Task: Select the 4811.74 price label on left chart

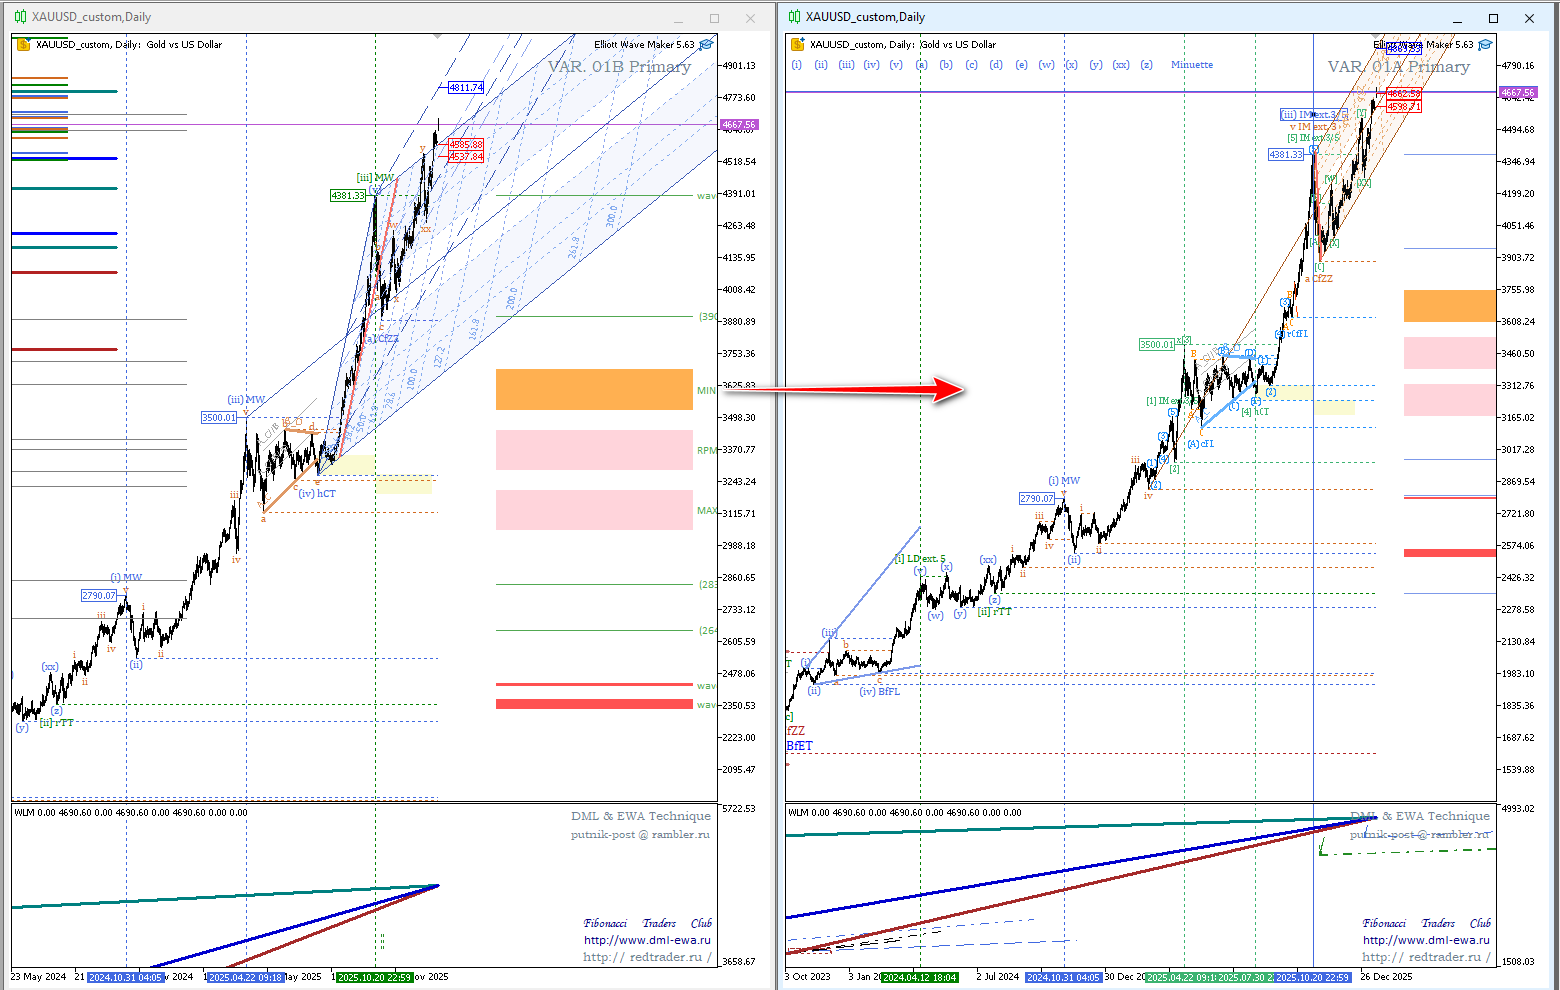Action: coord(466,88)
